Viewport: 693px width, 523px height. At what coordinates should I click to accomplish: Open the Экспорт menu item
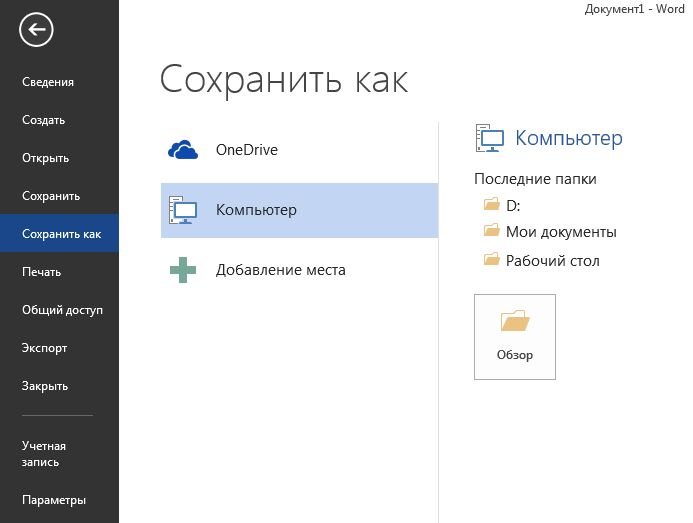(45, 348)
